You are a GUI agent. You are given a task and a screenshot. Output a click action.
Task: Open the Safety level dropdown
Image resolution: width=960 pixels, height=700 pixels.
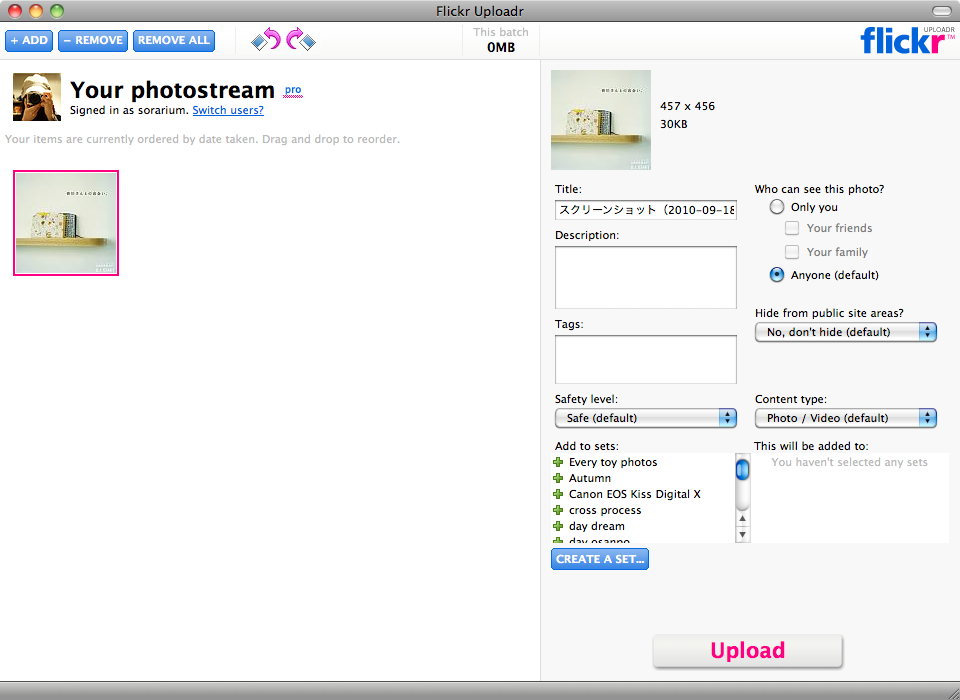[x=645, y=418]
